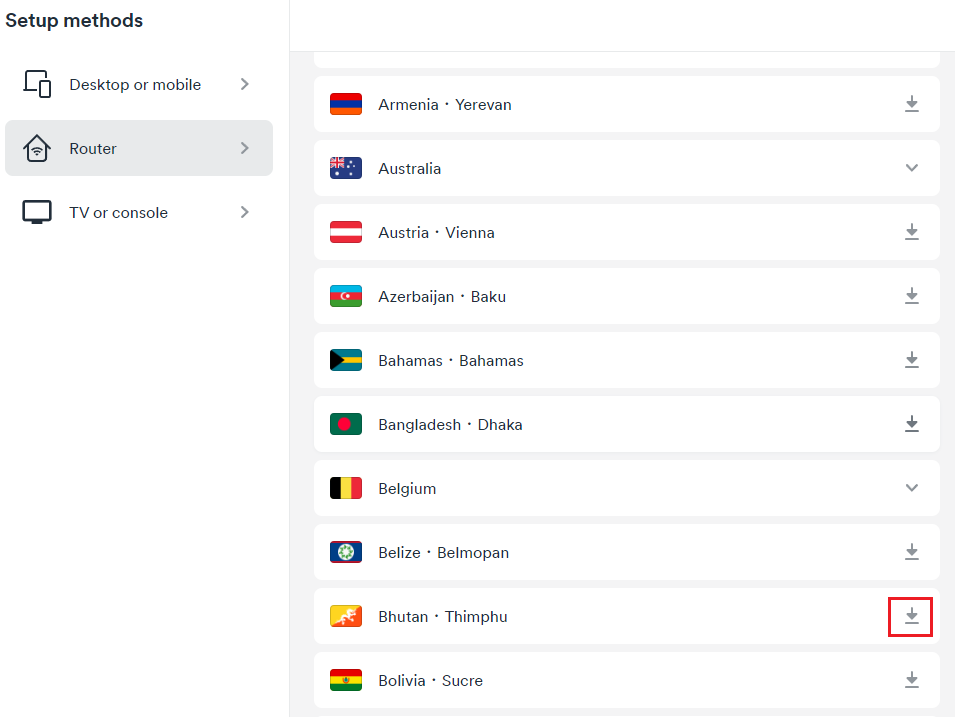Viewport: 955px width, 717px height.
Task: Download the Belize Belmopan configuration file
Action: [911, 552]
